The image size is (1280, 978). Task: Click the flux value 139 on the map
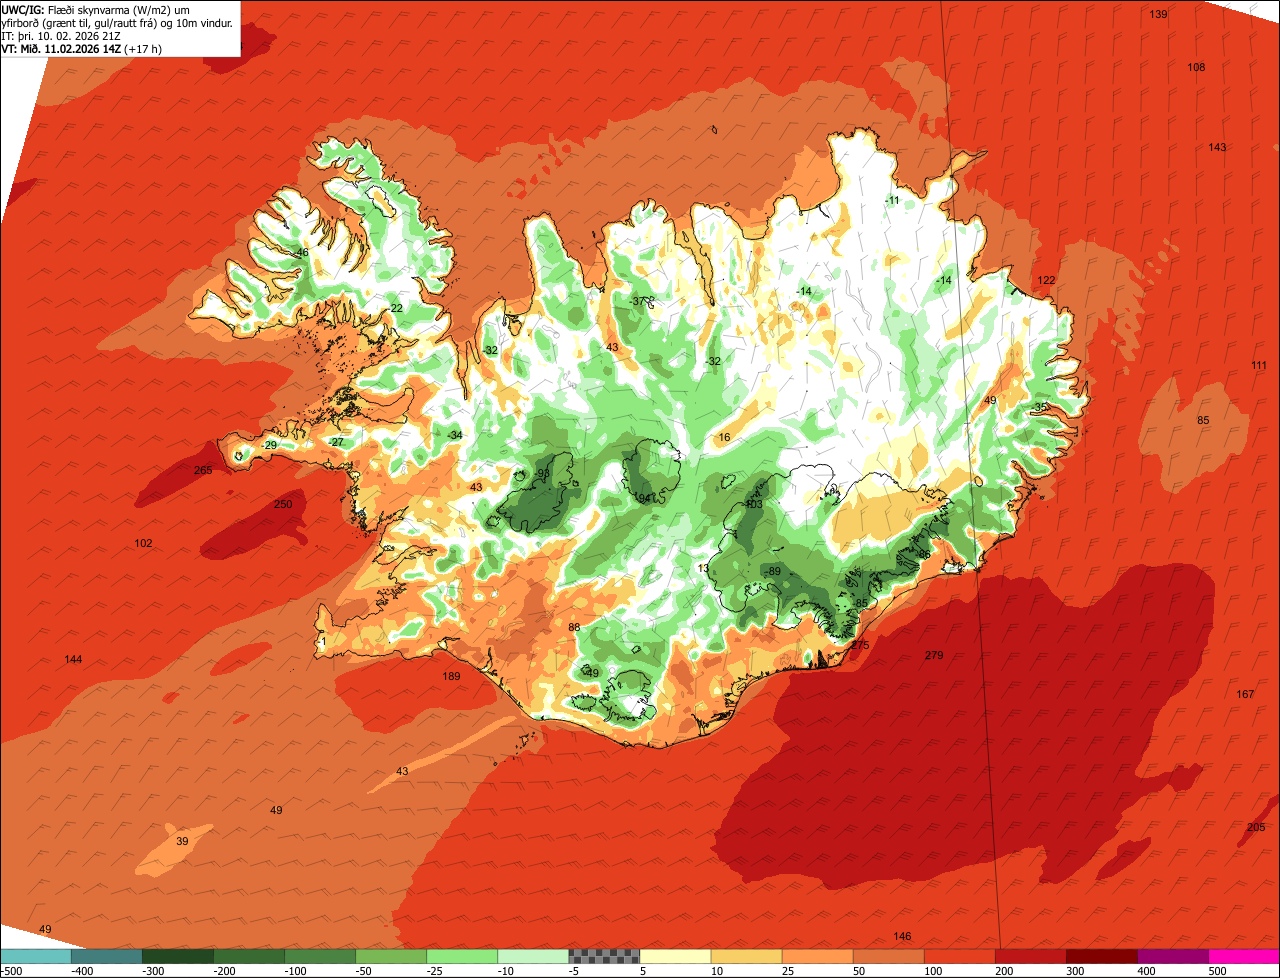1158,14
